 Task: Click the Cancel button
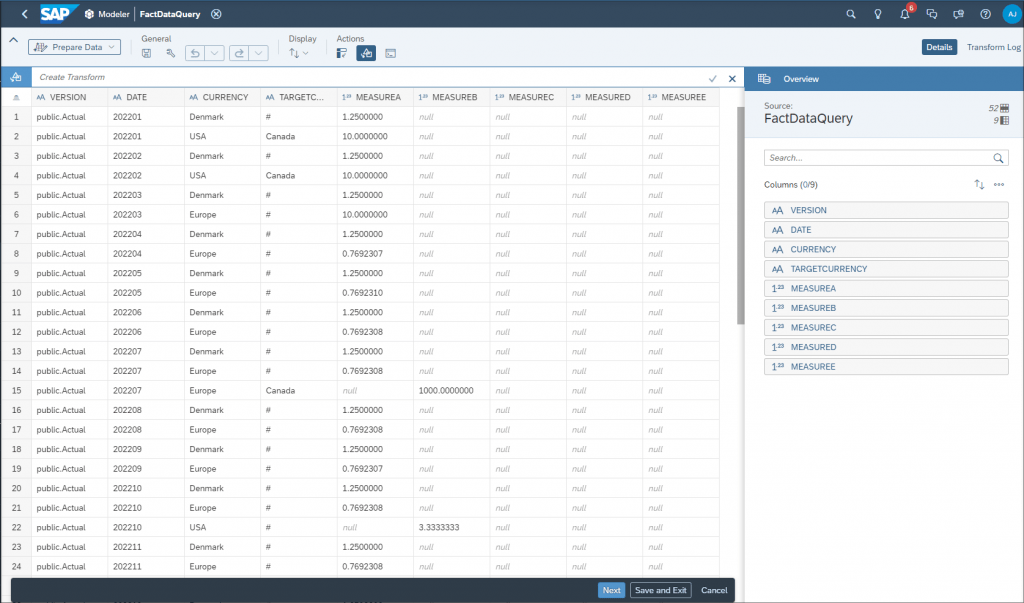(714, 590)
